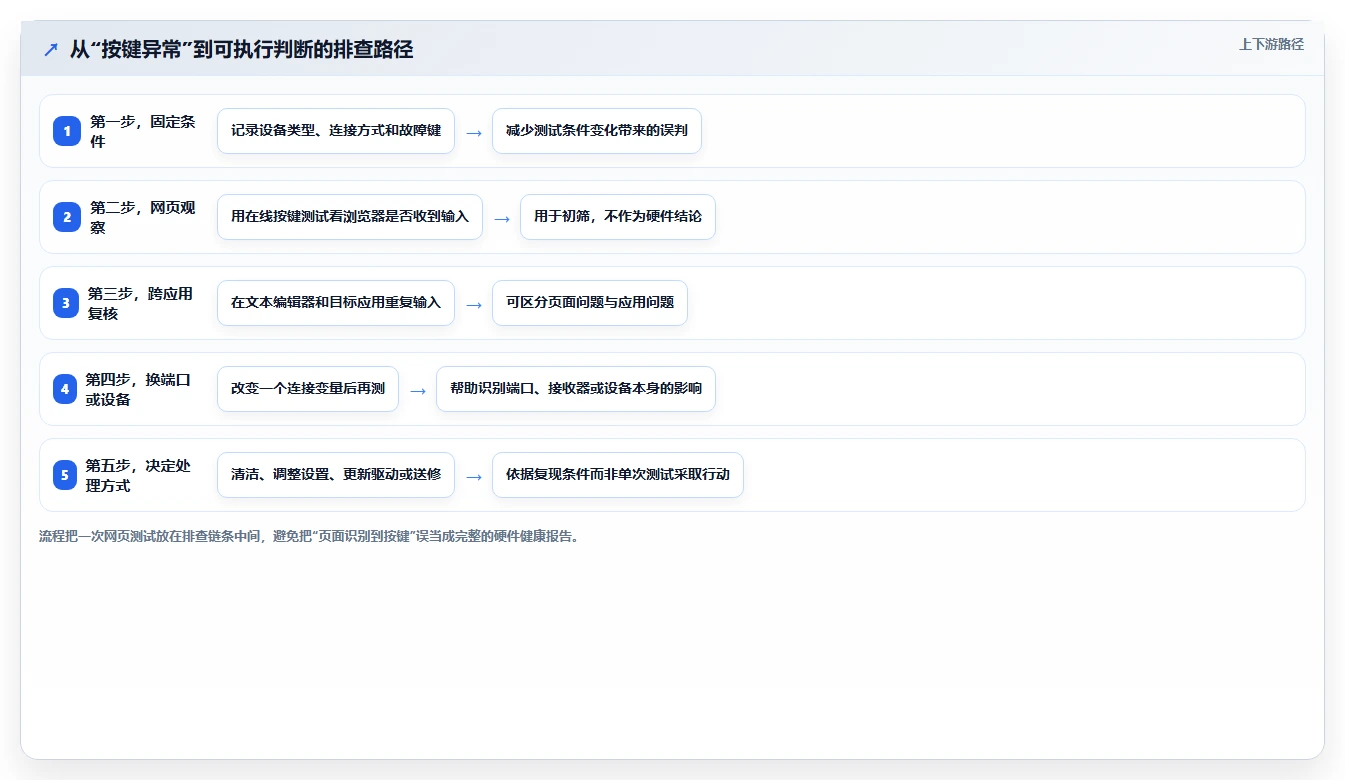Click the heading '从“按键异常”到可执行判断的排查路径'
This screenshot has width=1345, height=780.
pos(241,49)
